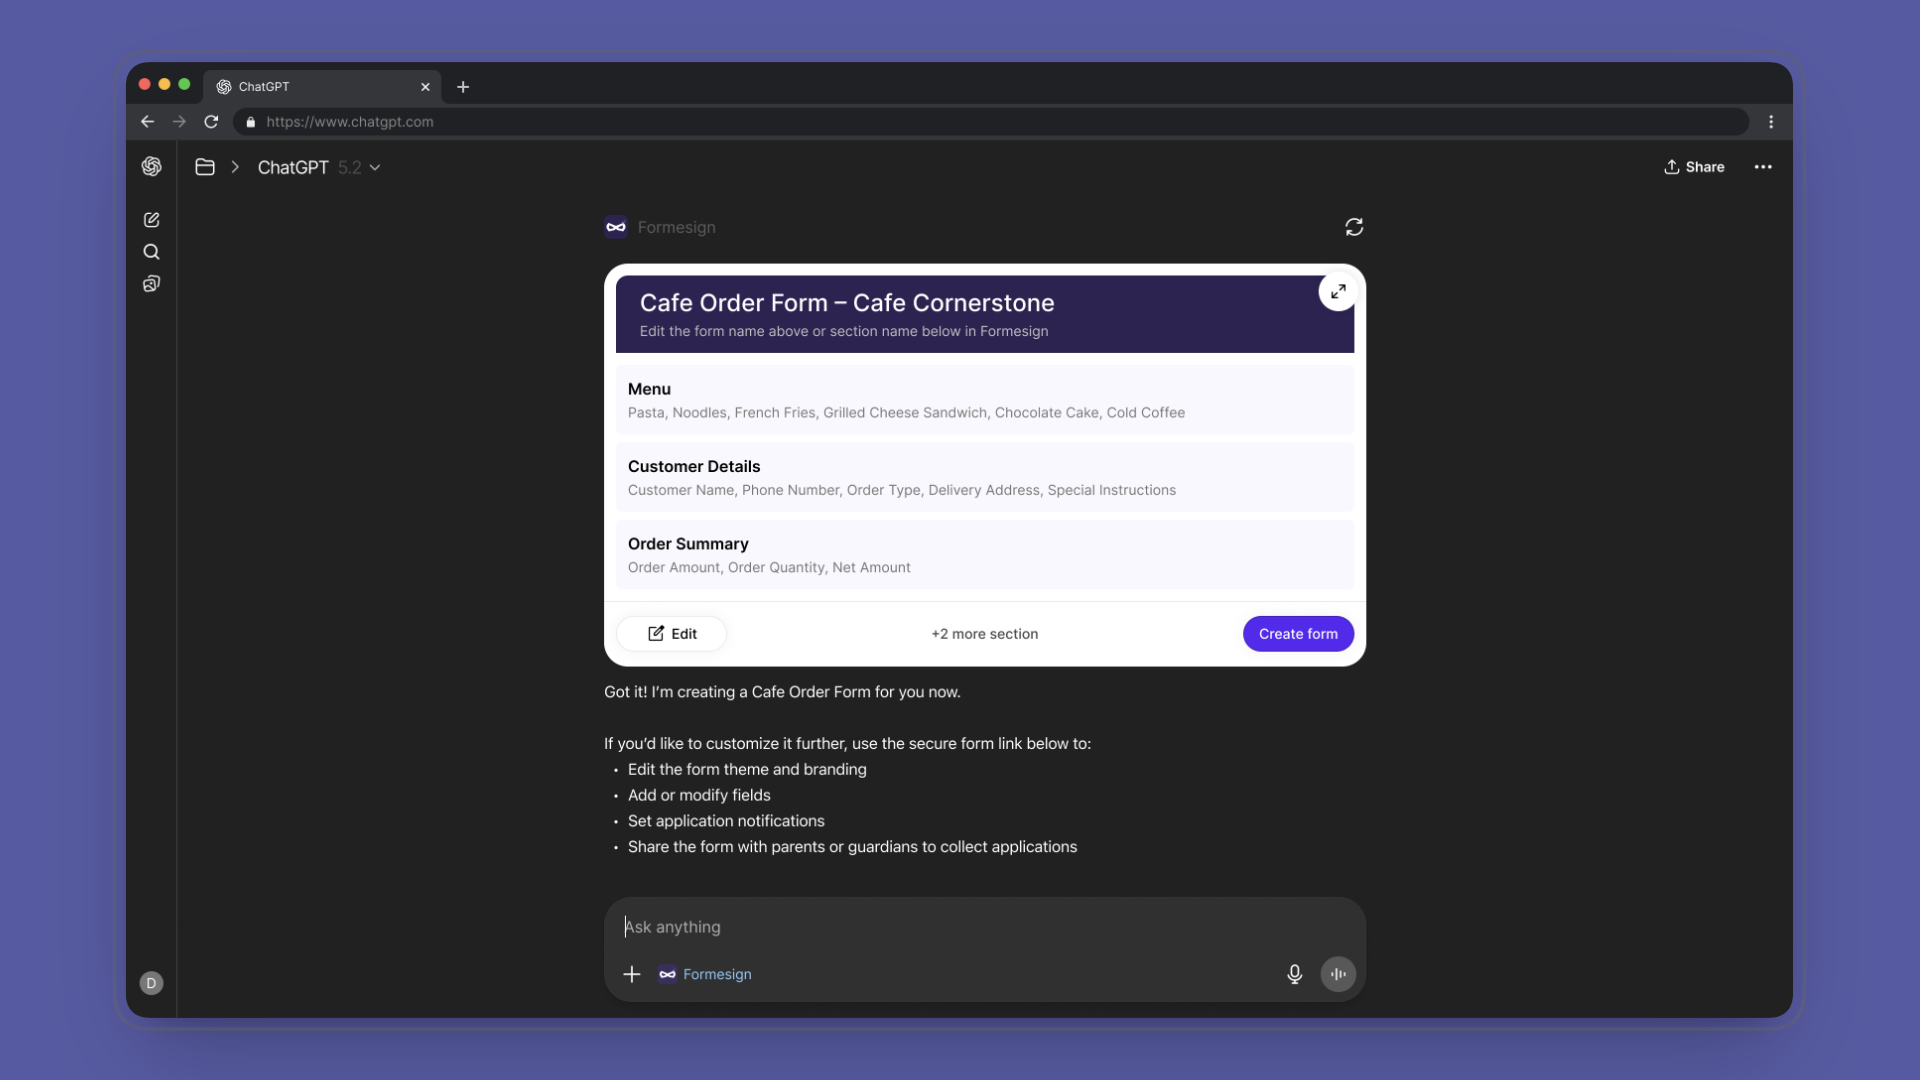Screen dimensions: 1920x1080
Task: Go forward with the browser forward arrow
Action: pos(179,122)
